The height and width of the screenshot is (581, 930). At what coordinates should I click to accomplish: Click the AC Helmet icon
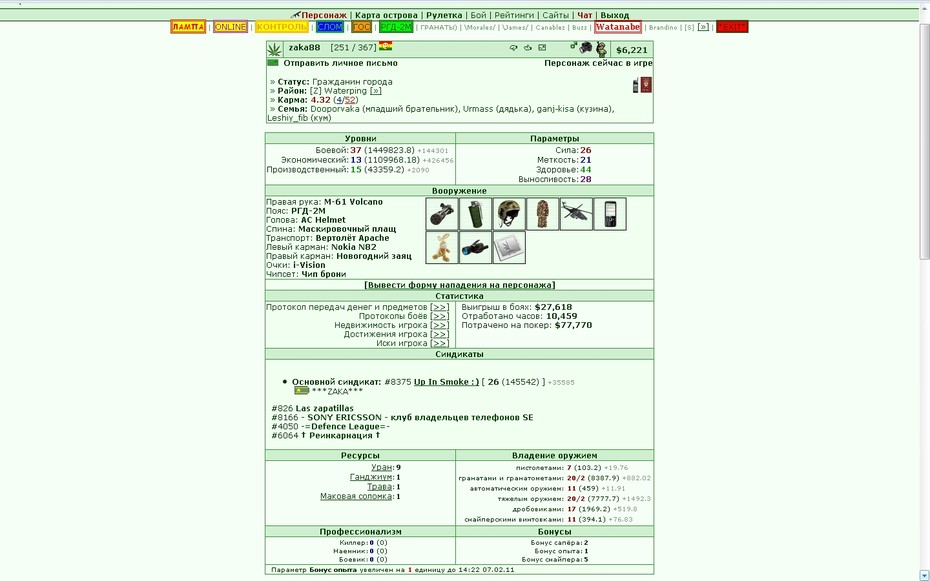tap(509, 214)
